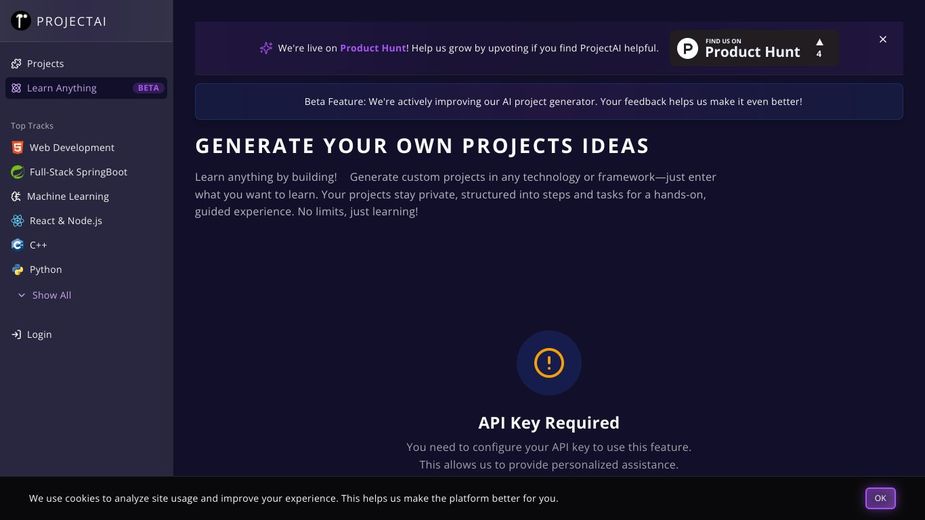Click the Python logo icon
The width and height of the screenshot is (925, 520).
click(17, 270)
